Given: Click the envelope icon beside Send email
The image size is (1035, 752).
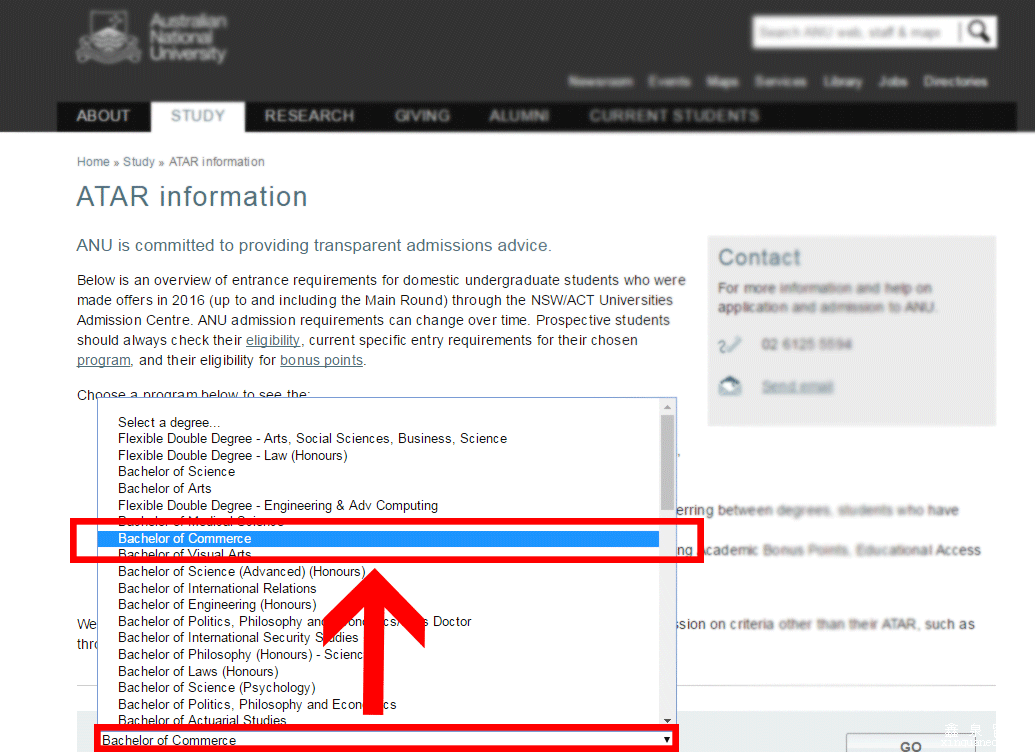Looking at the screenshot, I should [x=730, y=387].
